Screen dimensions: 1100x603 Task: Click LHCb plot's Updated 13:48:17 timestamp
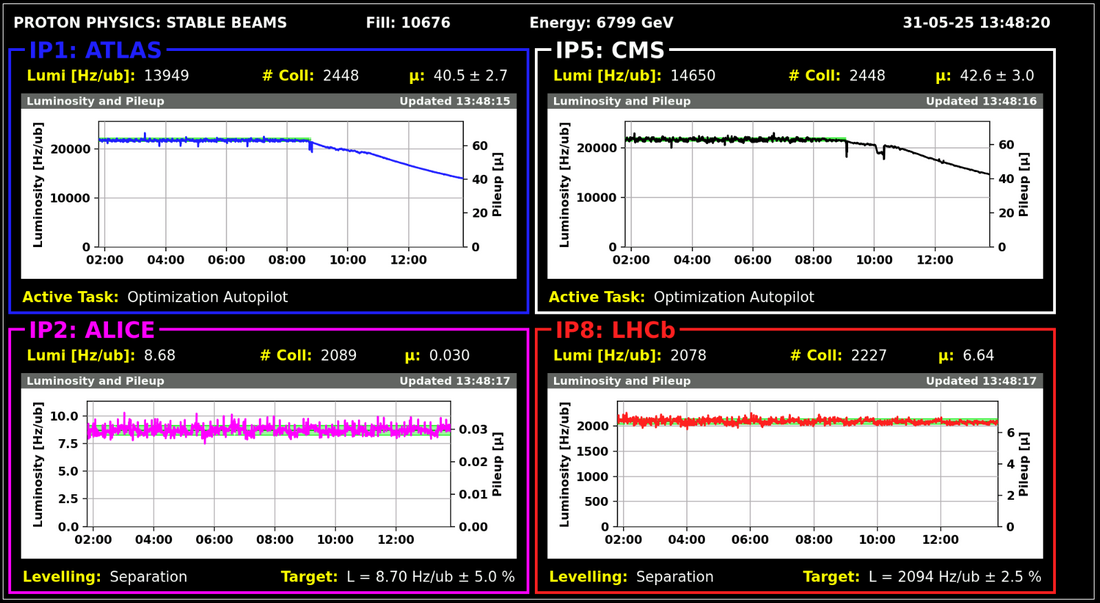[x=982, y=381]
